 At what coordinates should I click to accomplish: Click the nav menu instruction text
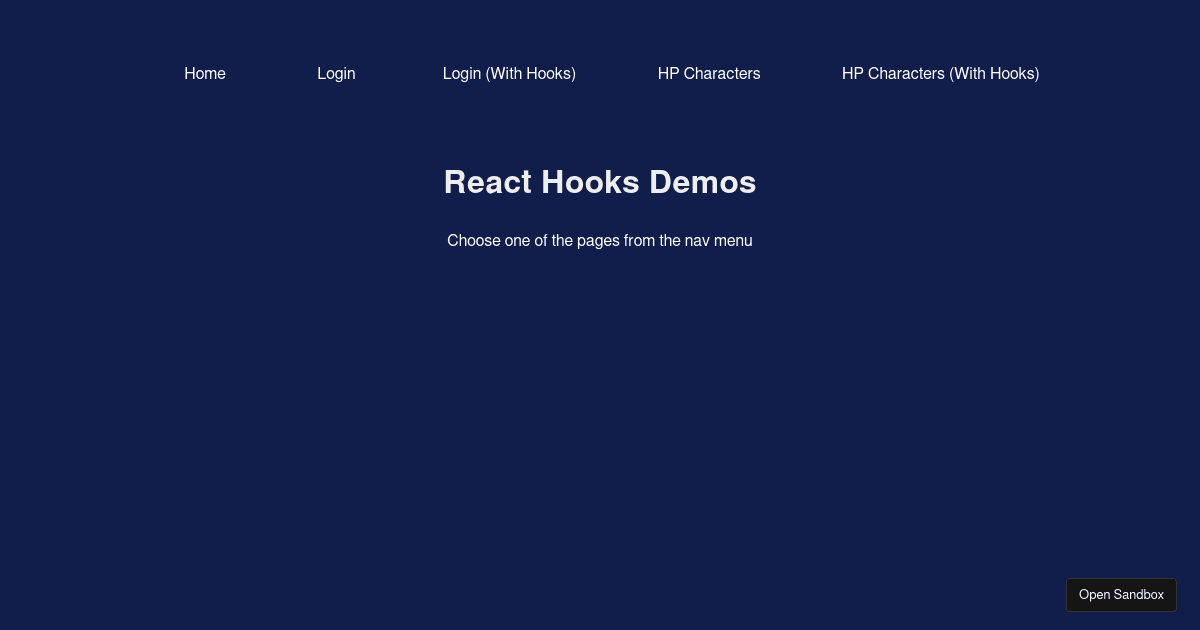point(600,240)
